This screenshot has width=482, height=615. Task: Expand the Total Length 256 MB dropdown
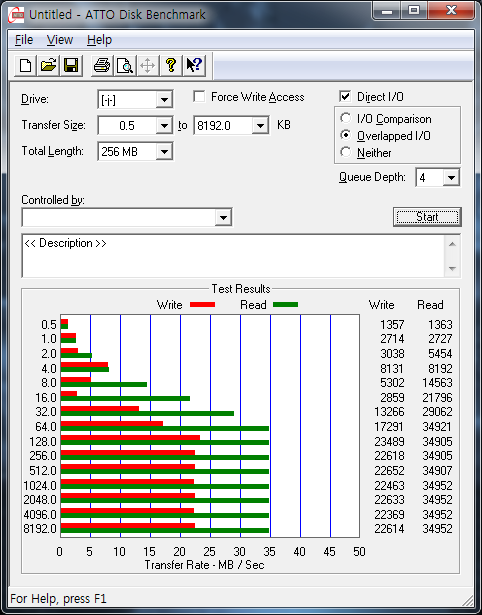point(164,152)
